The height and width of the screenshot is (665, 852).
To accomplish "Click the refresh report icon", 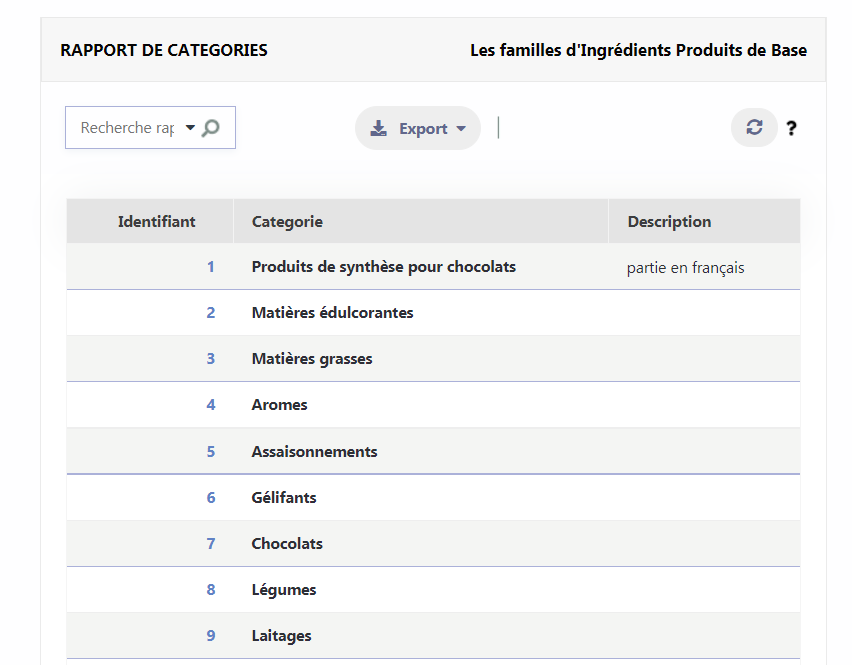I will (754, 128).
